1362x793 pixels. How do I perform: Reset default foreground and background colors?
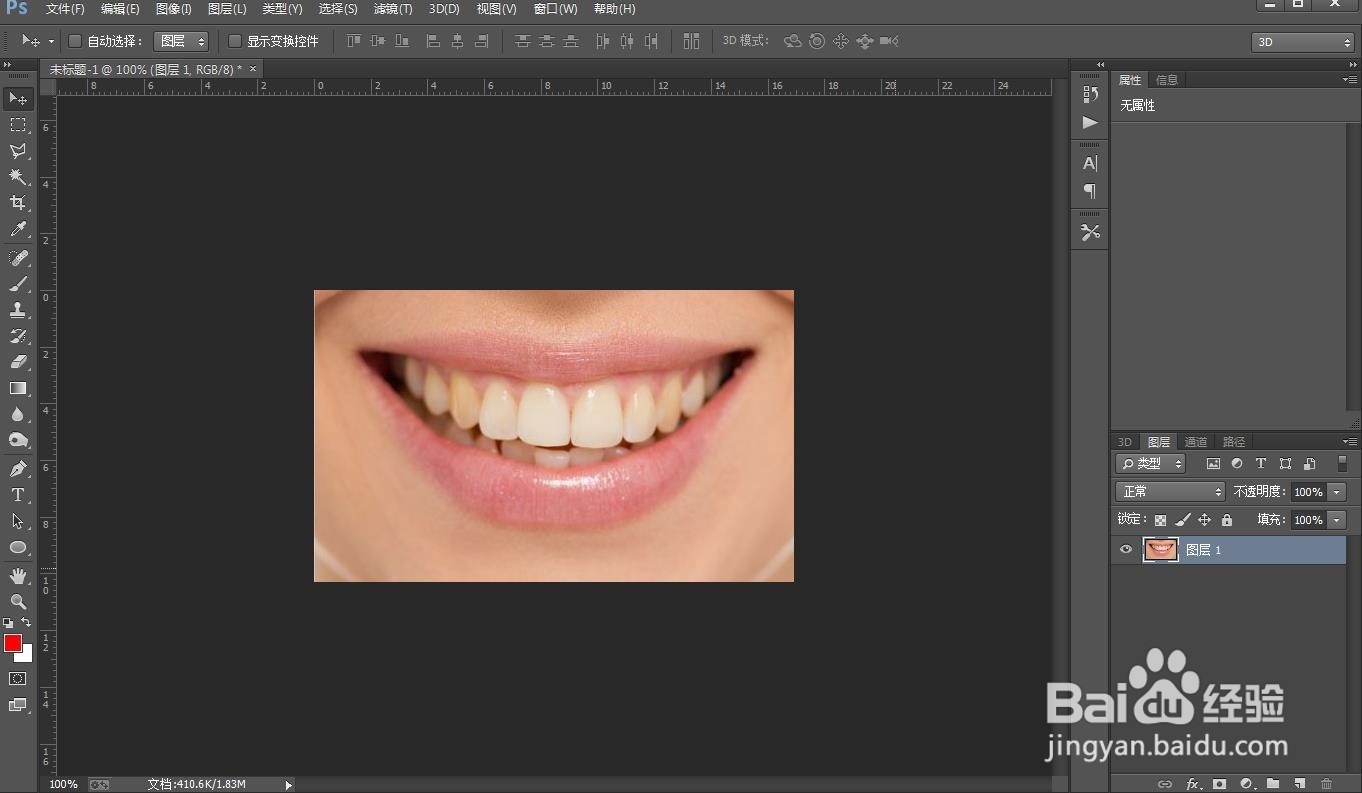pos(8,622)
